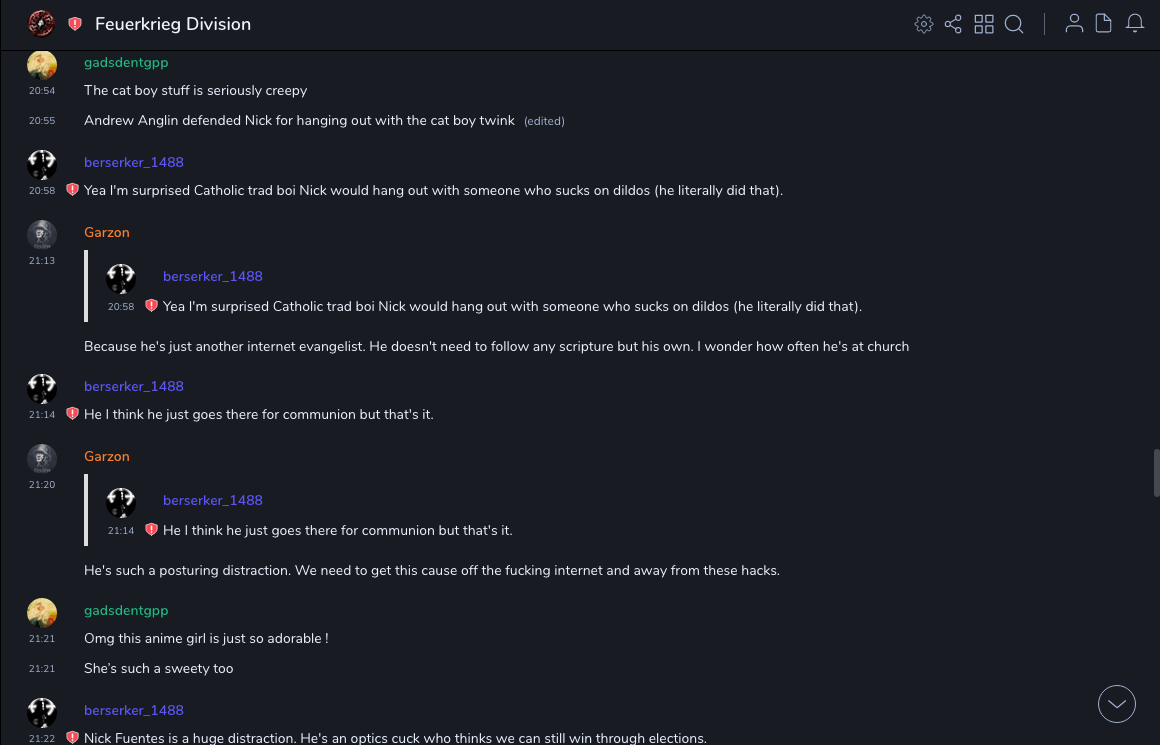Show members via the person icon
The image size is (1160, 745).
pos(1074,24)
